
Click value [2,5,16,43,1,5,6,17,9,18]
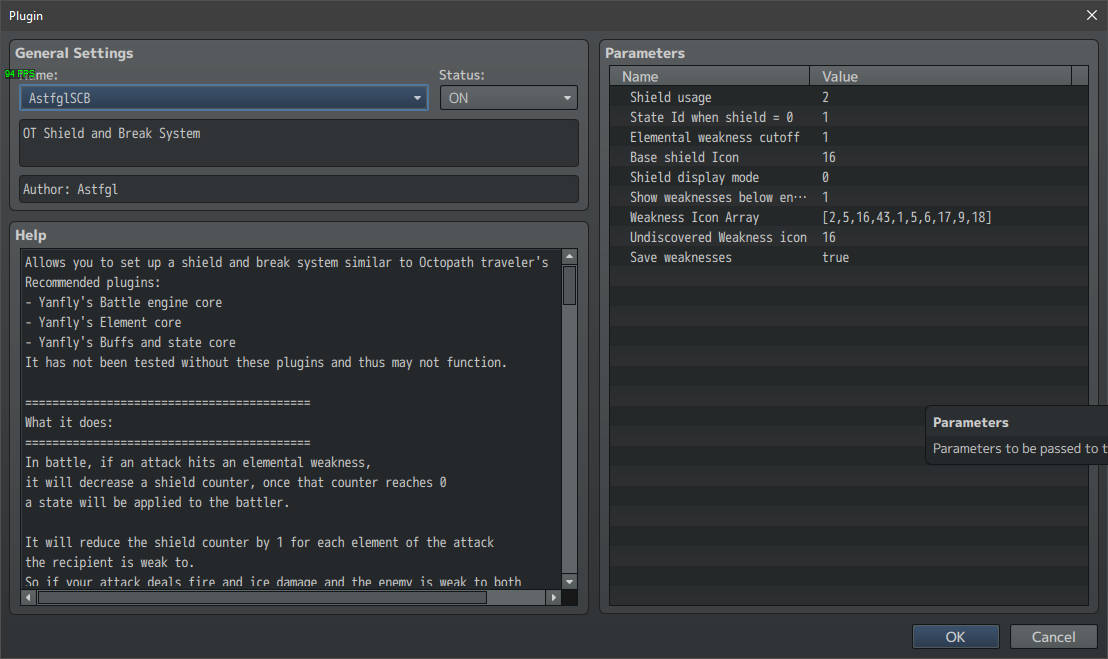(x=907, y=218)
